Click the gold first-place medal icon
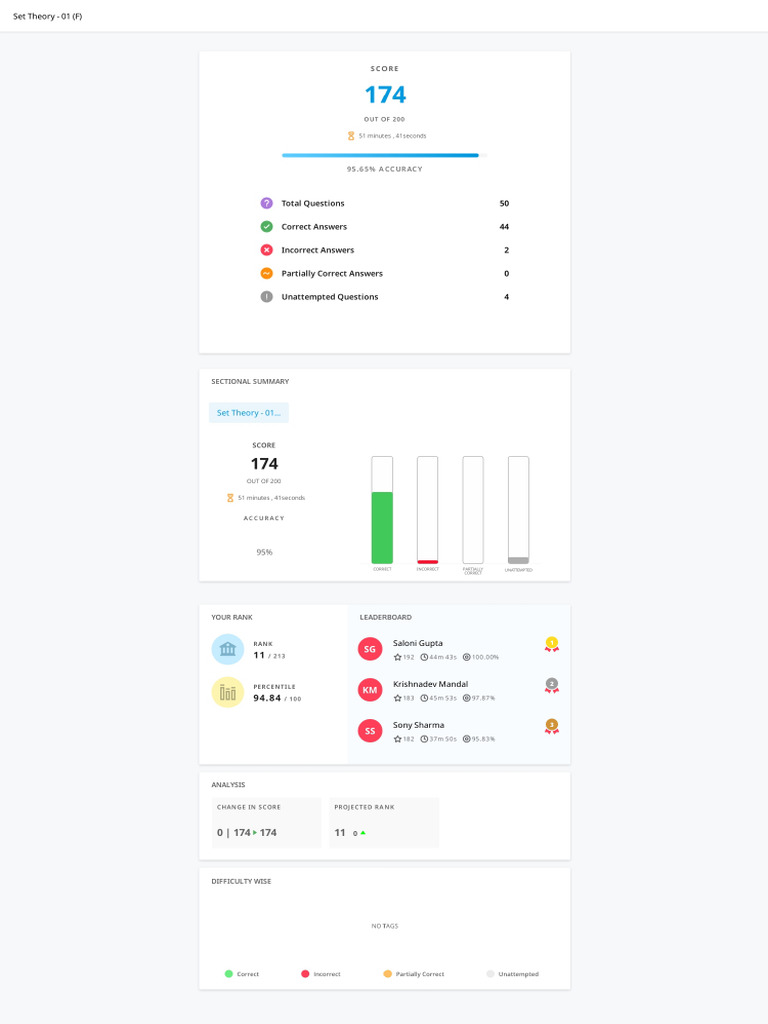The height and width of the screenshot is (1024, 768). (552, 645)
